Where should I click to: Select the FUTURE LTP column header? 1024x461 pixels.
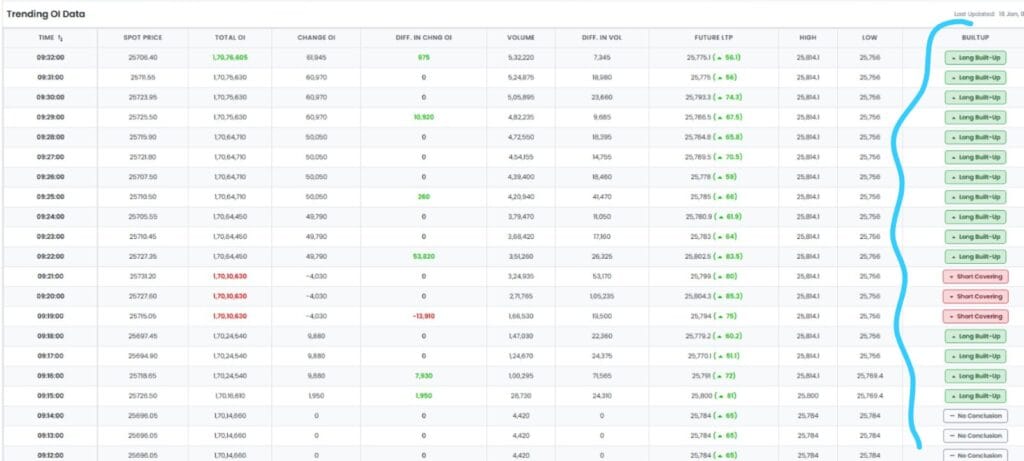[712, 37]
